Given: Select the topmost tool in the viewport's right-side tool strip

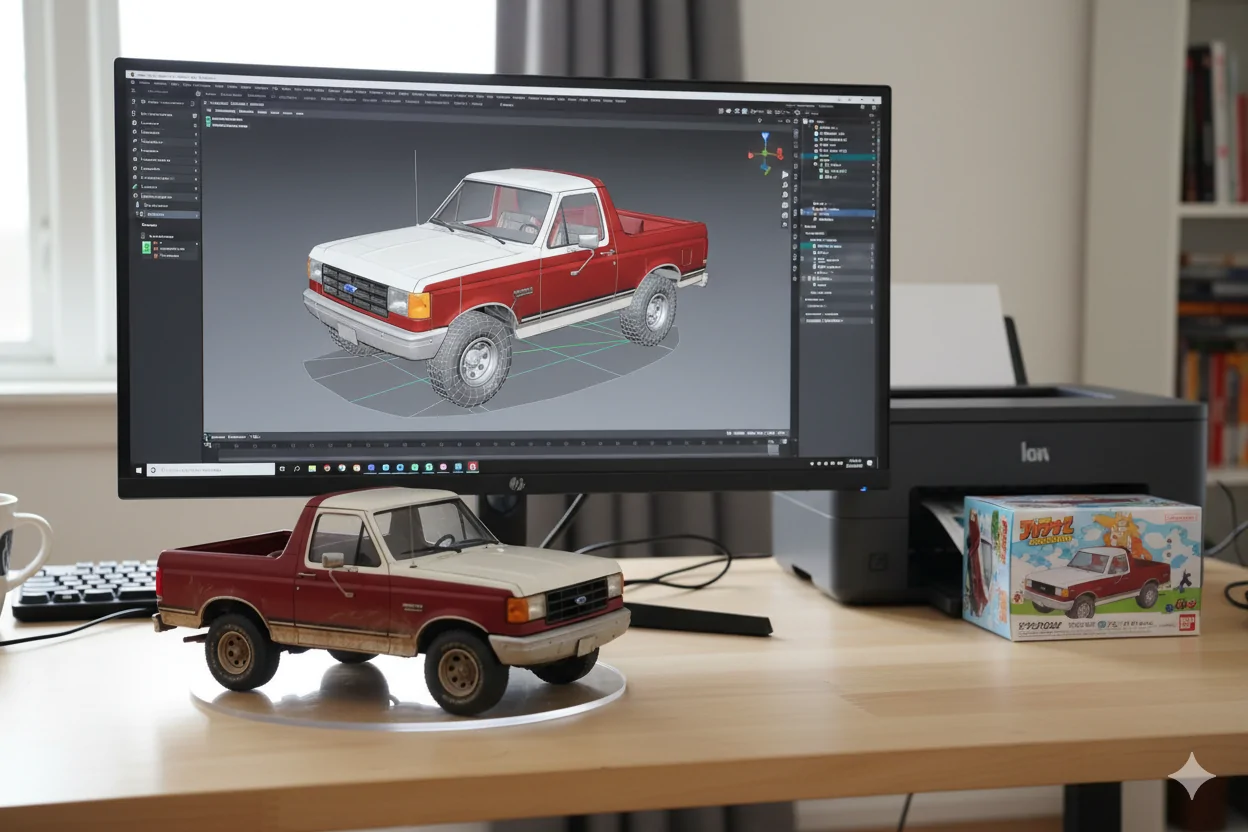Looking at the screenshot, I should coord(785,175).
